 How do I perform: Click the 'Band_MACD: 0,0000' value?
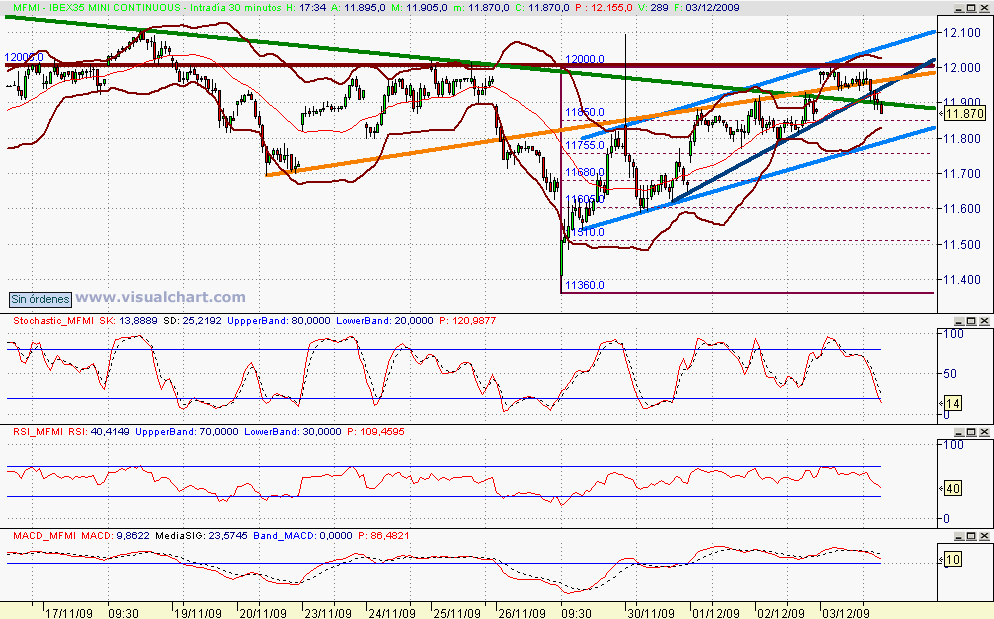click(x=303, y=536)
